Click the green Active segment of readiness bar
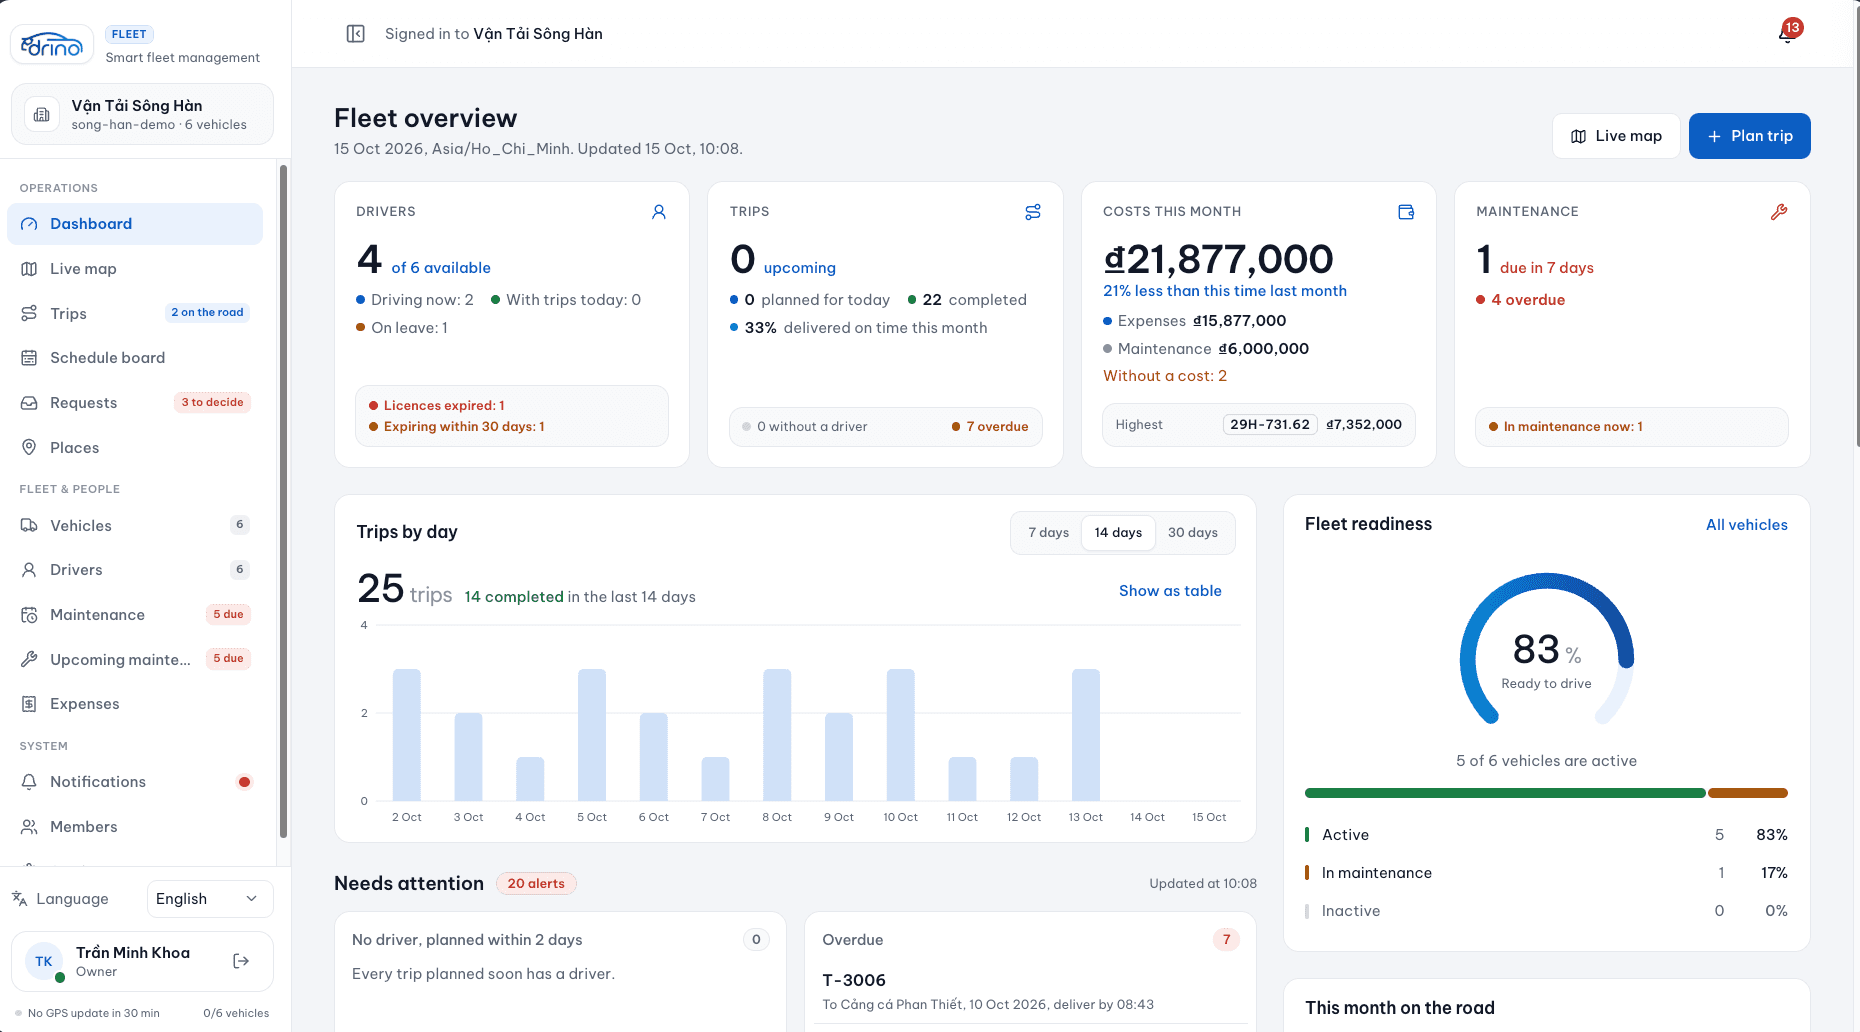Viewport: 1860px width, 1032px height. point(1505,793)
